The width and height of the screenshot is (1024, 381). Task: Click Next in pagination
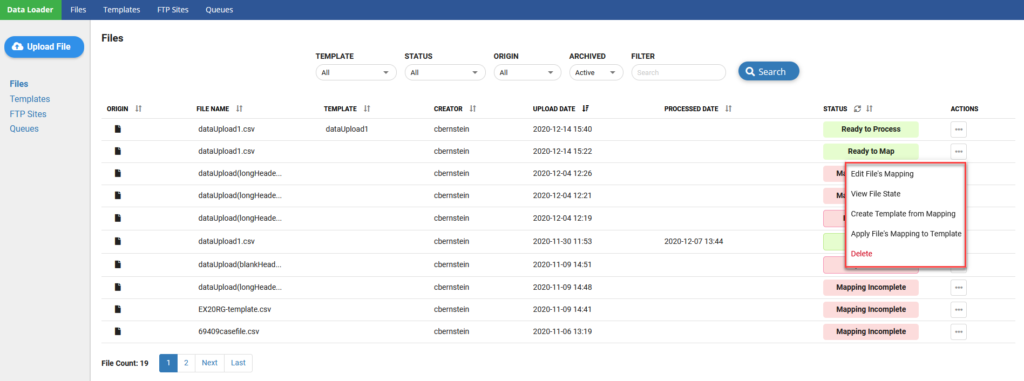(210, 363)
